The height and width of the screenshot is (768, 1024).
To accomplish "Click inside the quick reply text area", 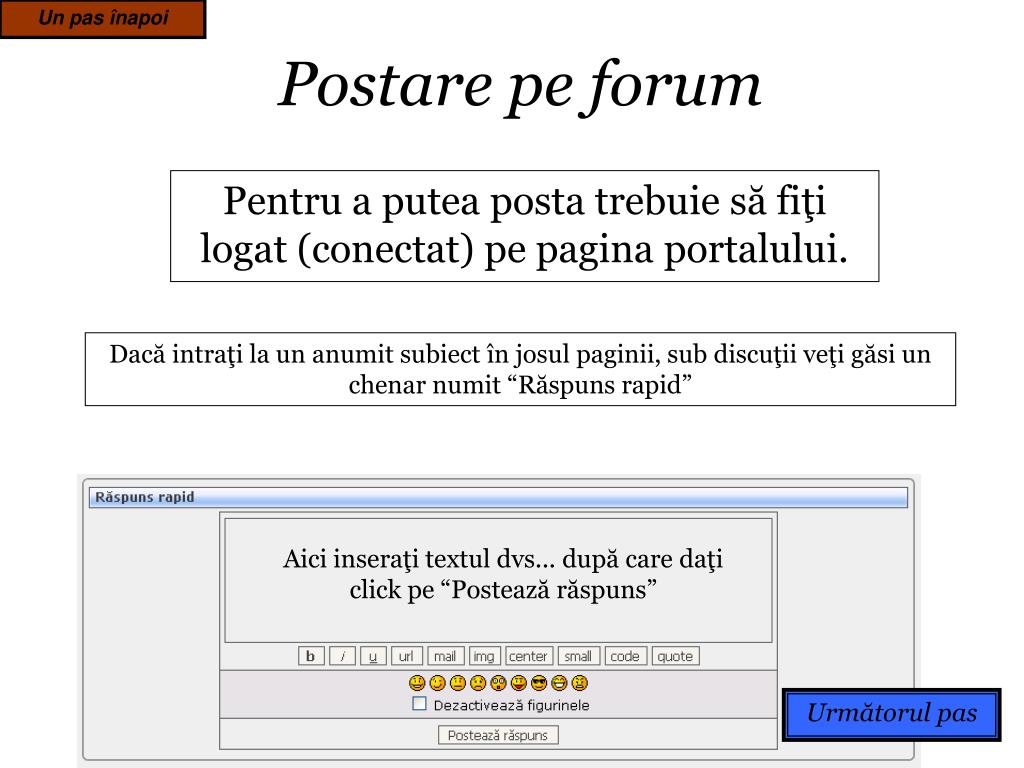I will coord(498,579).
